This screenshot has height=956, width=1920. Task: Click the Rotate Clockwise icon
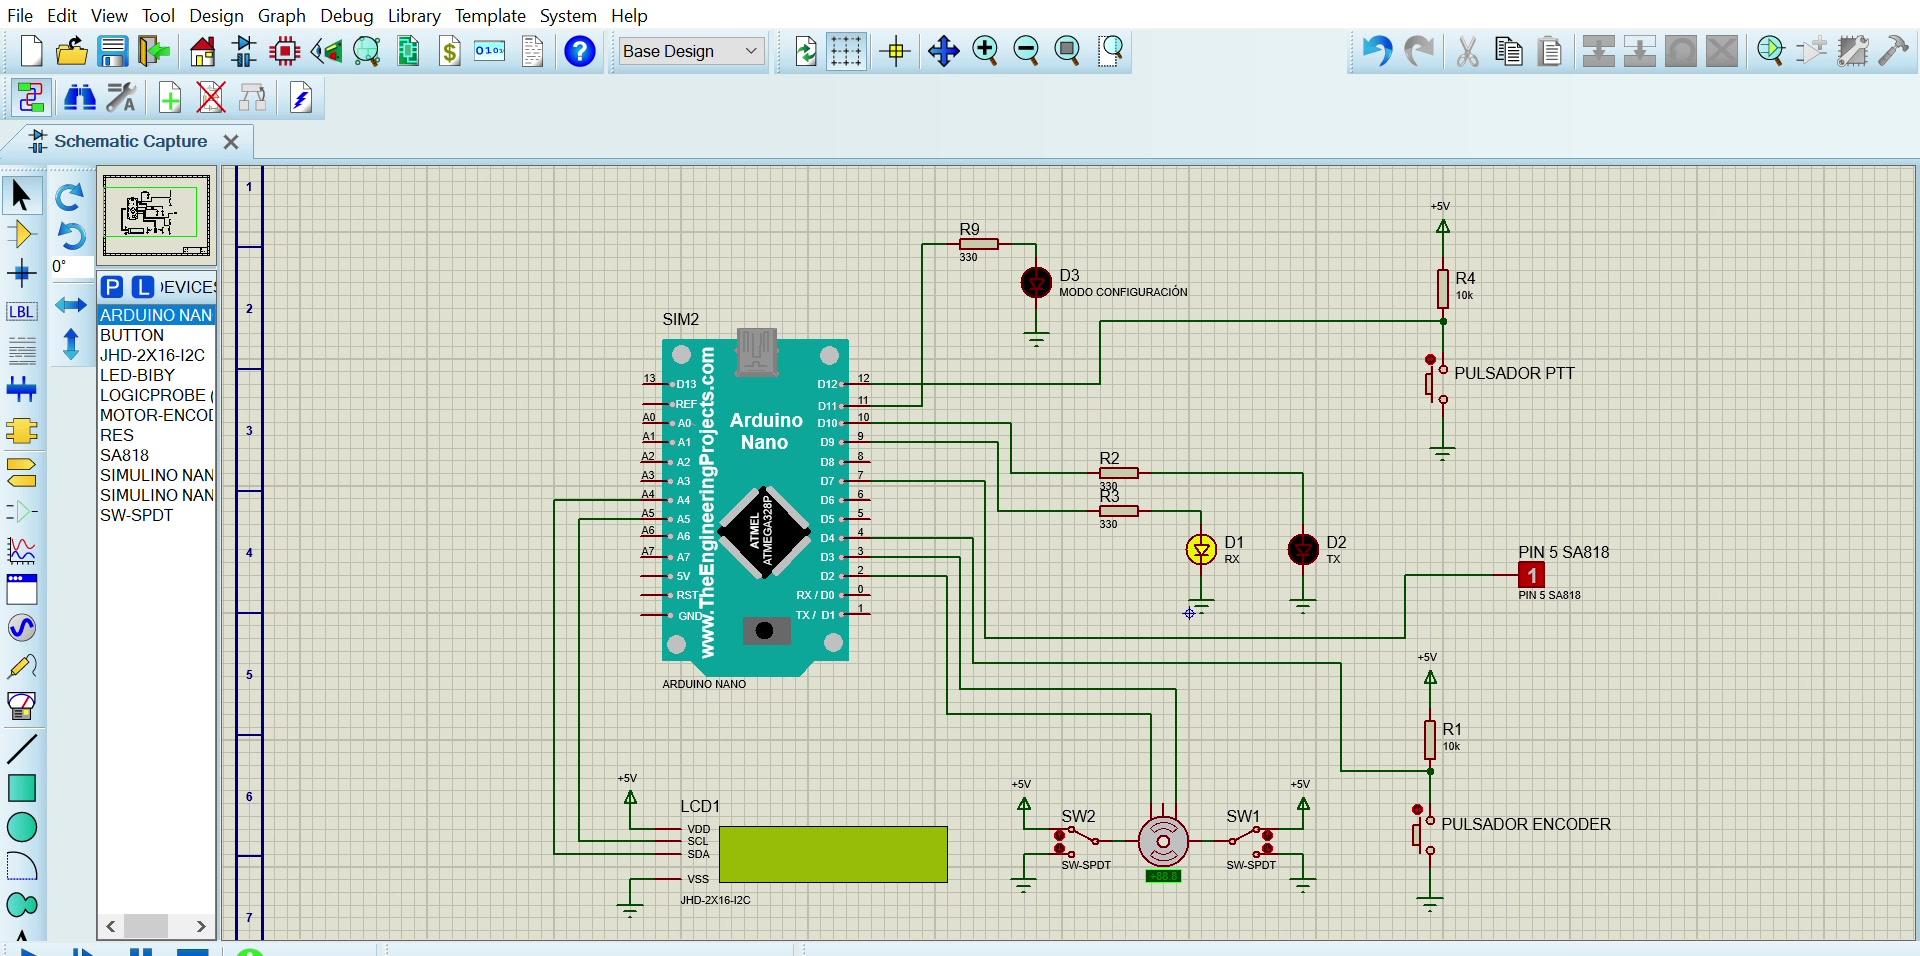(x=69, y=197)
